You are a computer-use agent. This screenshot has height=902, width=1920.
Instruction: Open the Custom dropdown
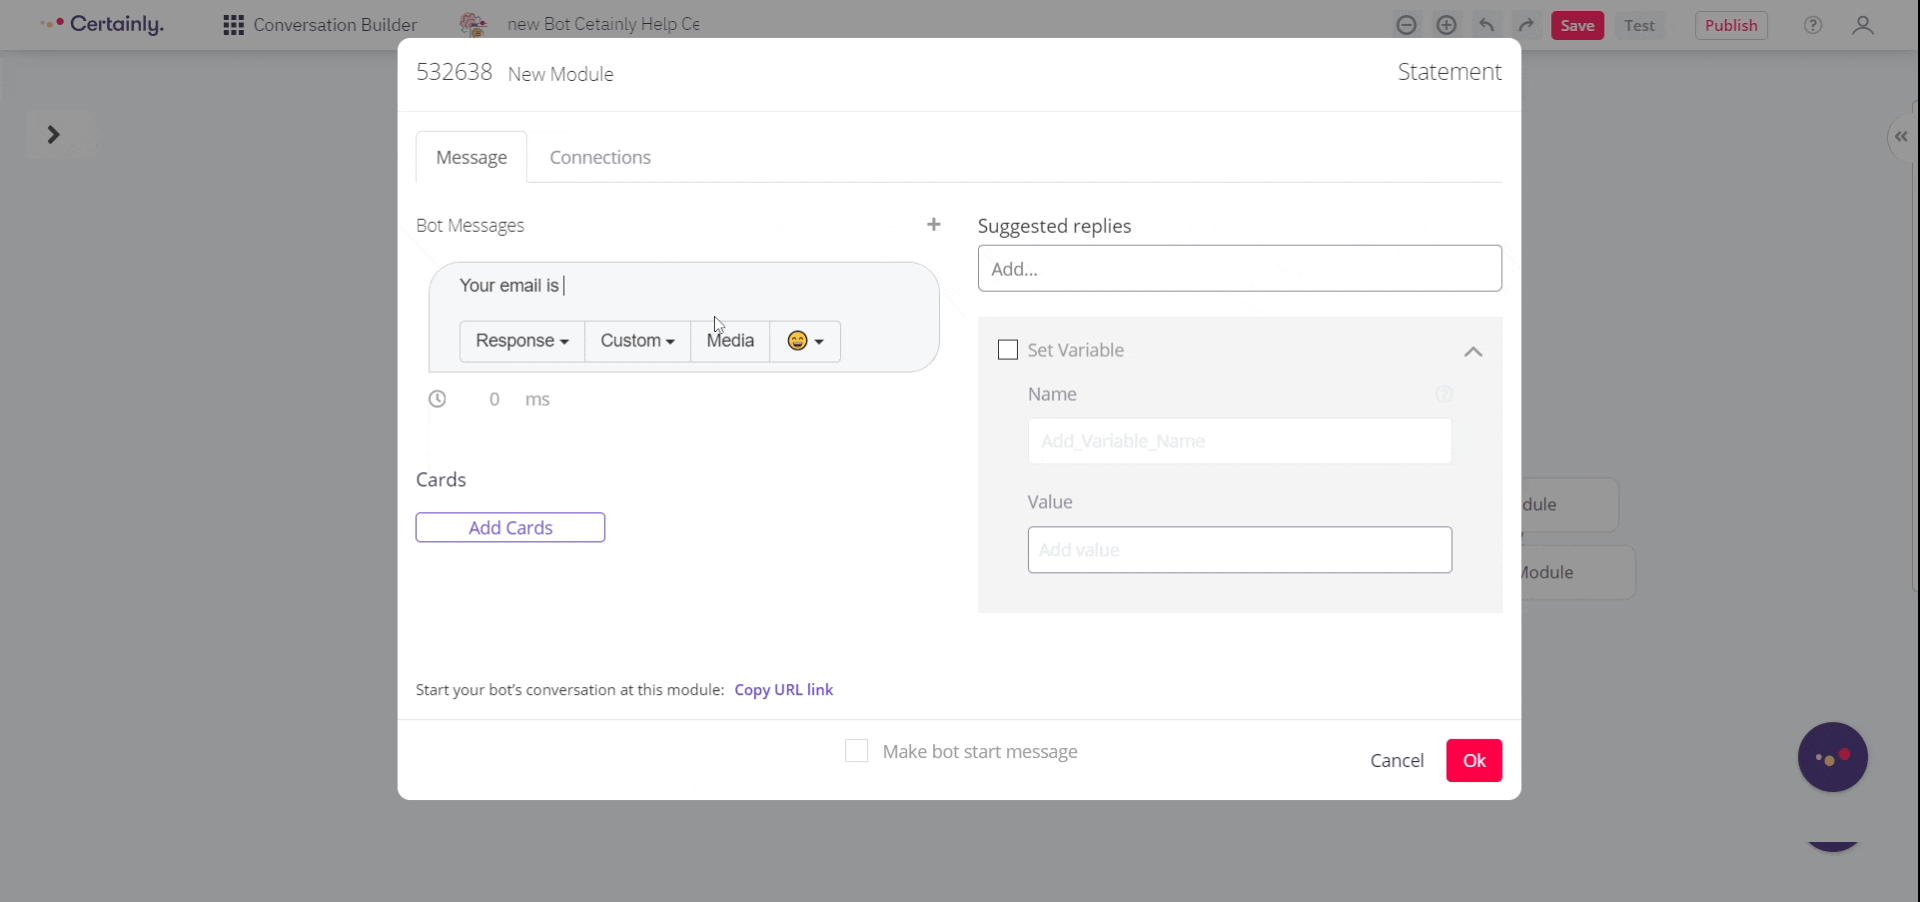637,341
